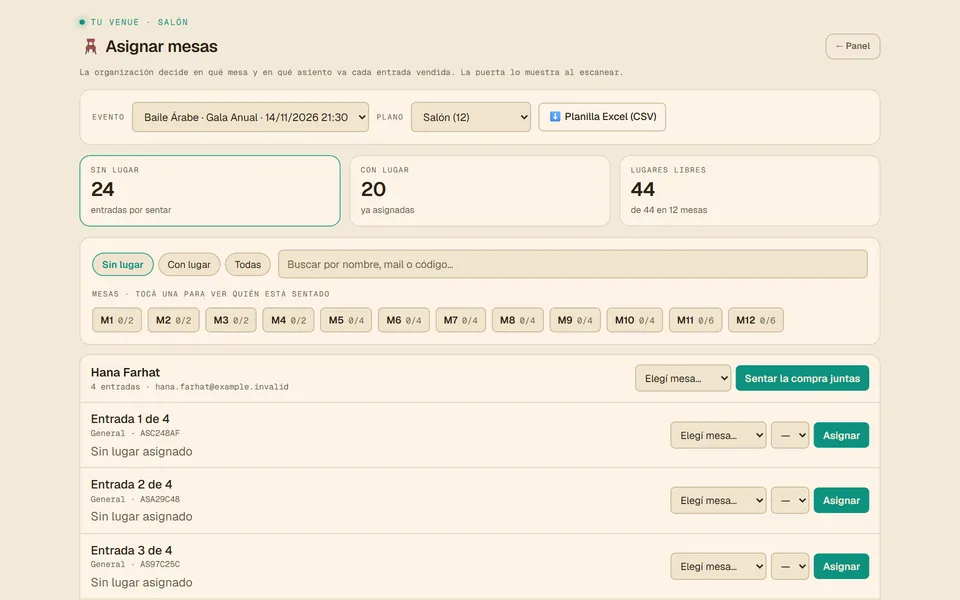Assign Entrada 2 de 4
Screen dimensions: 960x600
click(841, 501)
